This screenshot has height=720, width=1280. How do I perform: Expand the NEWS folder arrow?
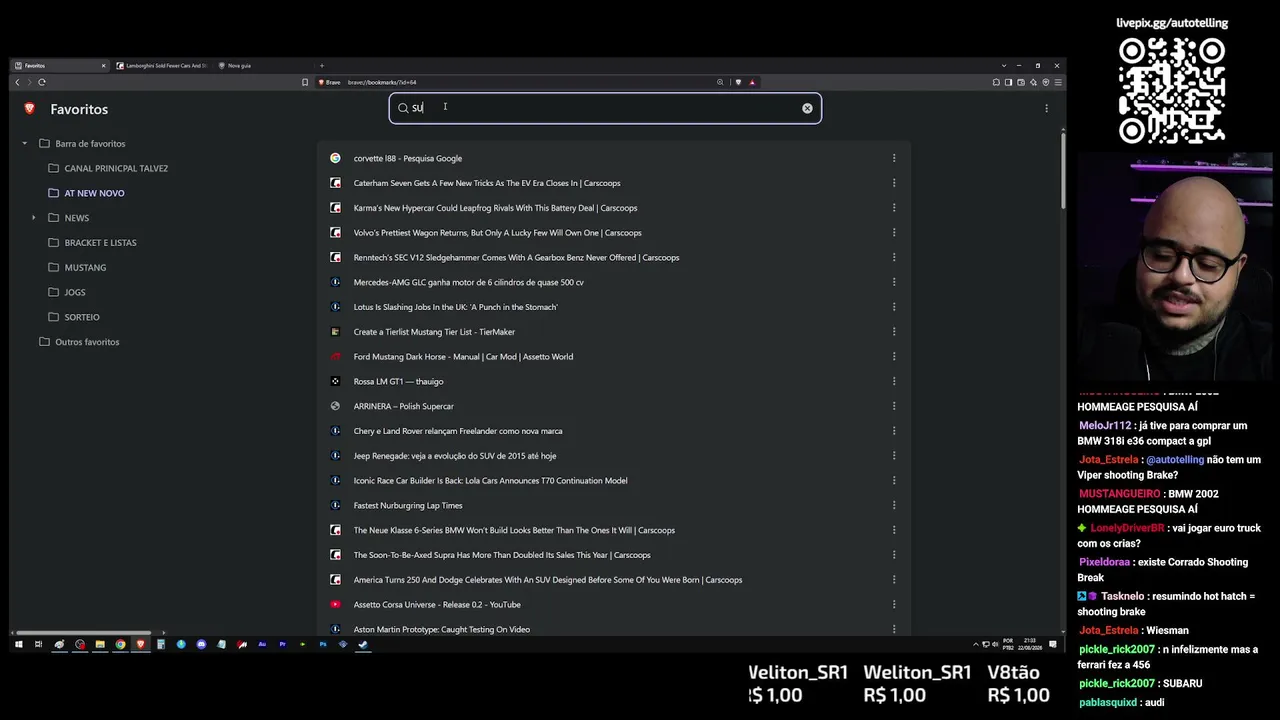[34, 218]
